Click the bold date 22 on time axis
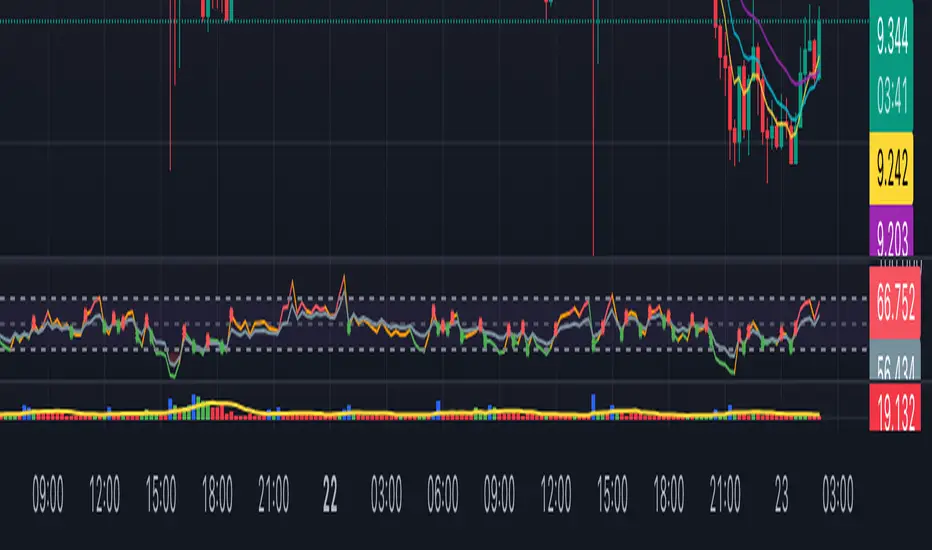The height and width of the screenshot is (550, 932). click(330, 494)
